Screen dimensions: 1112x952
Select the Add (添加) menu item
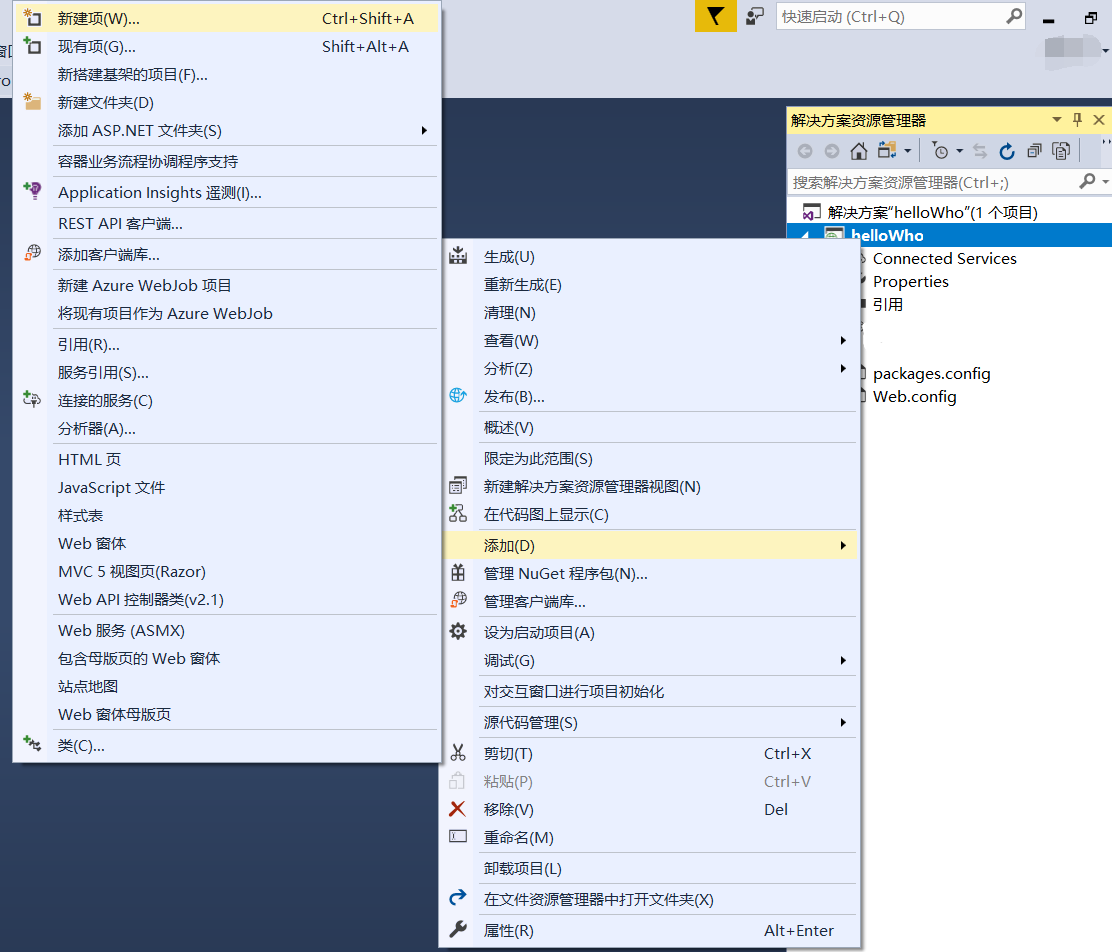point(649,546)
